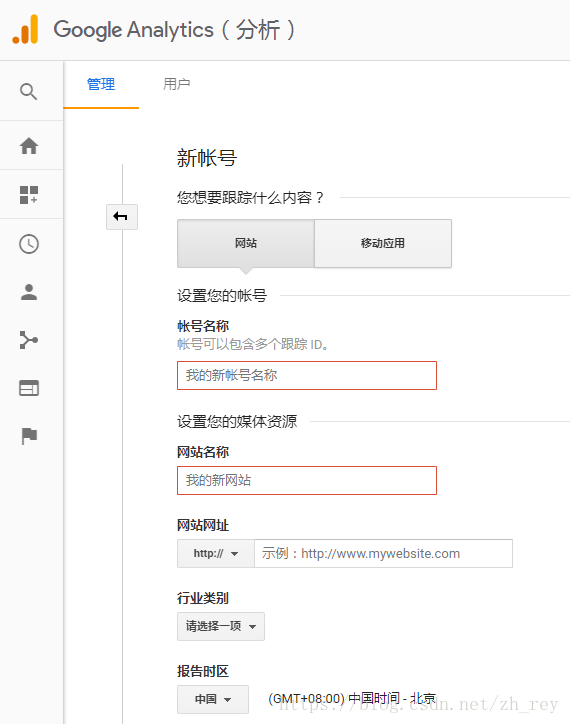
Task: Select 移动应用 tracking option
Action: pos(383,243)
